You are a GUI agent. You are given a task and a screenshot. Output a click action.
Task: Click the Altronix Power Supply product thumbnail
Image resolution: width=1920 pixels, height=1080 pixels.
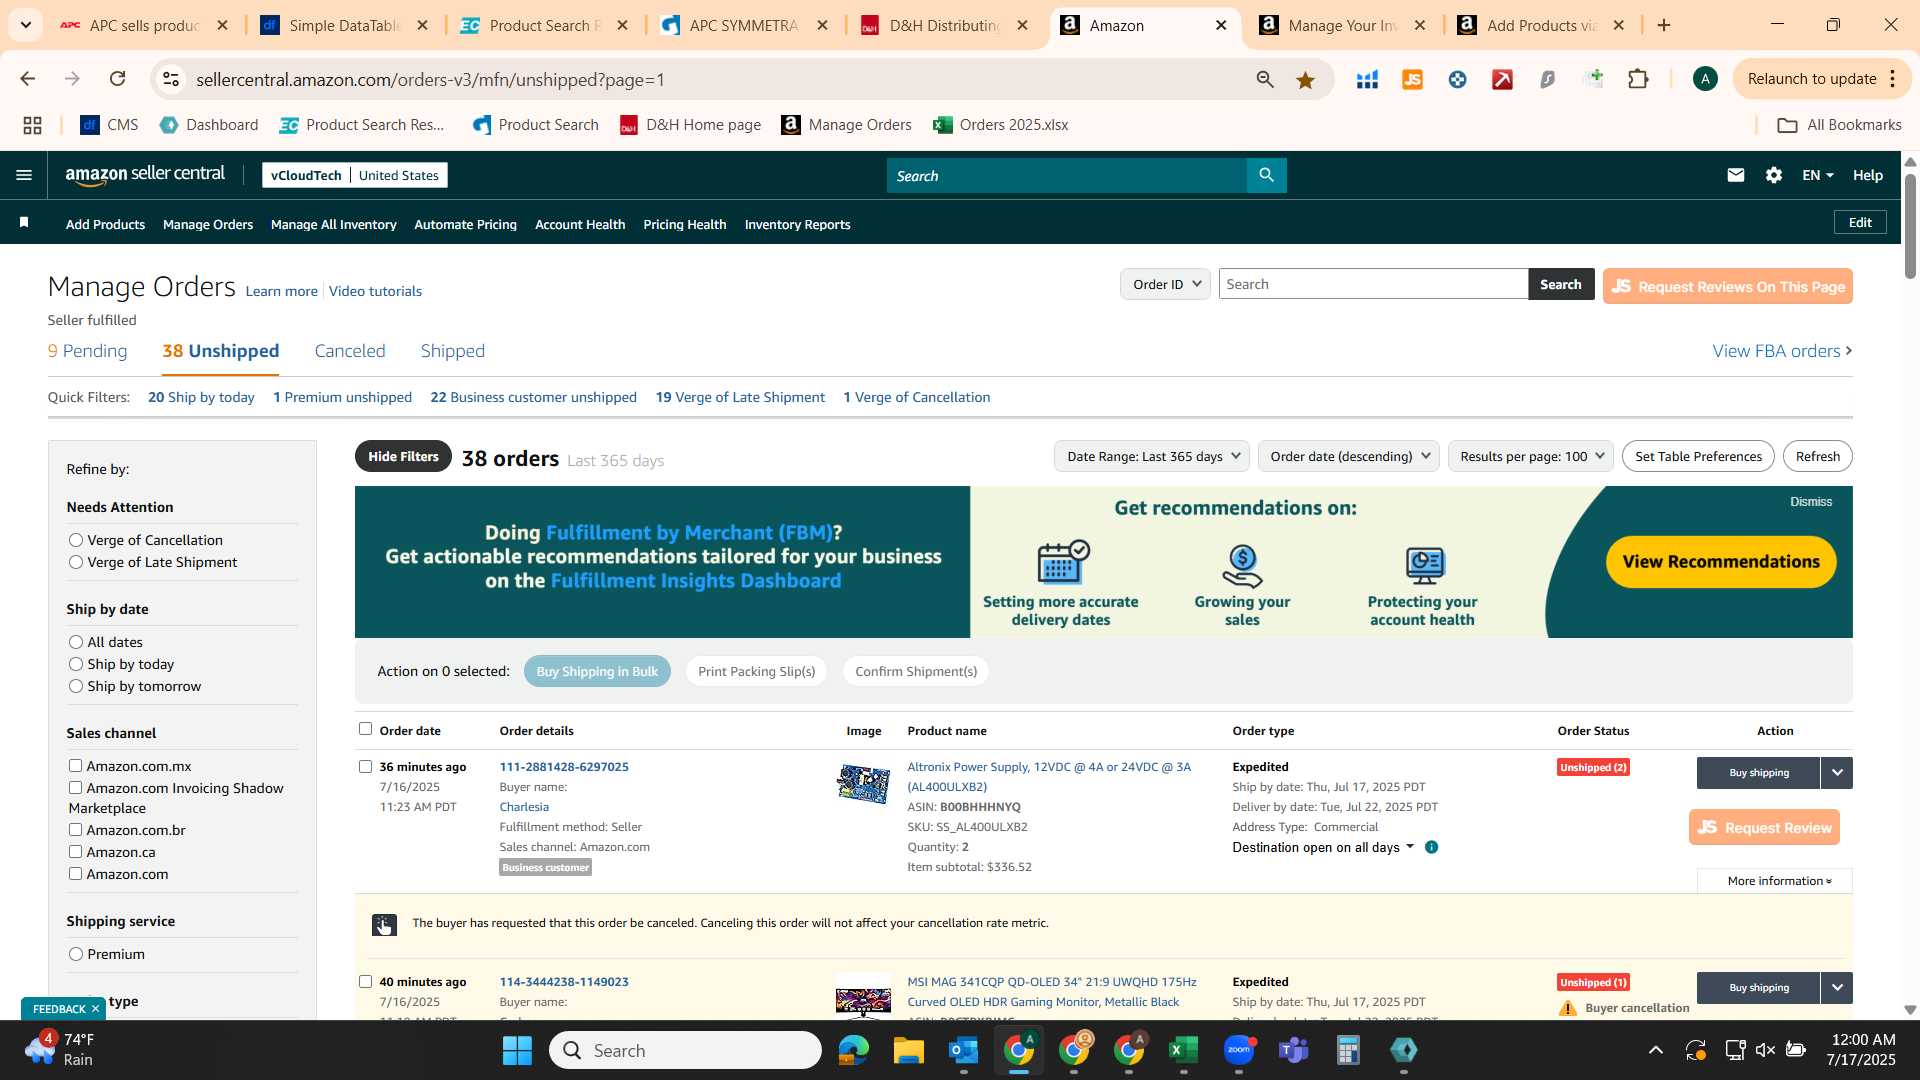[863, 784]
